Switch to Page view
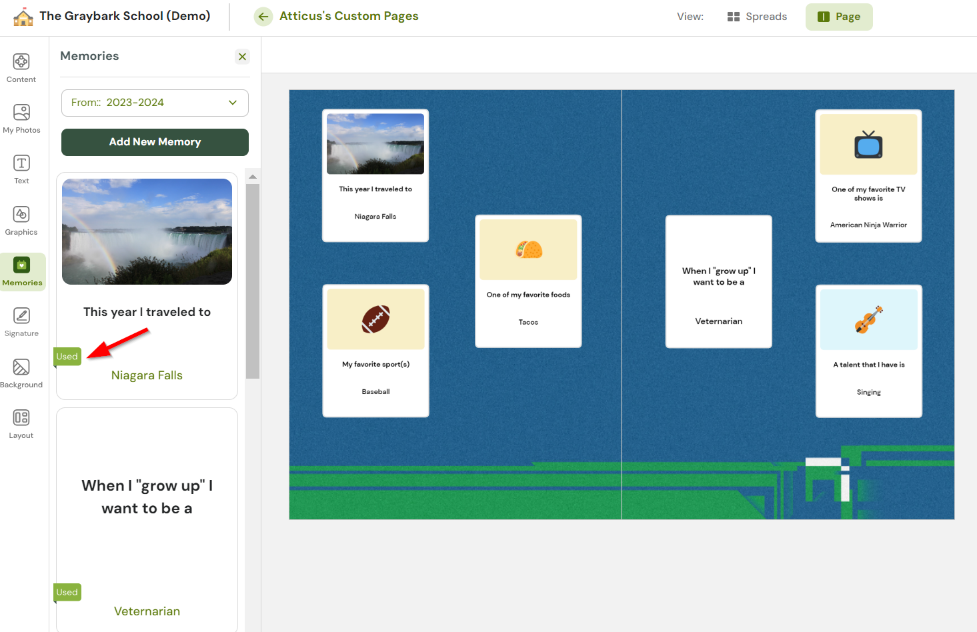The height and width of the screenshot is (632, 977). [x=838, y=16]
